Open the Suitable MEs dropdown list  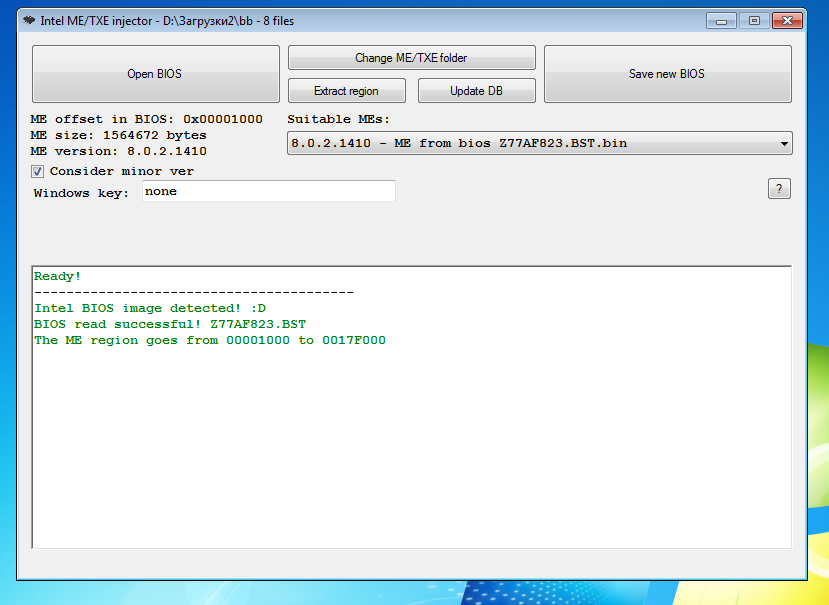(539, 143)
